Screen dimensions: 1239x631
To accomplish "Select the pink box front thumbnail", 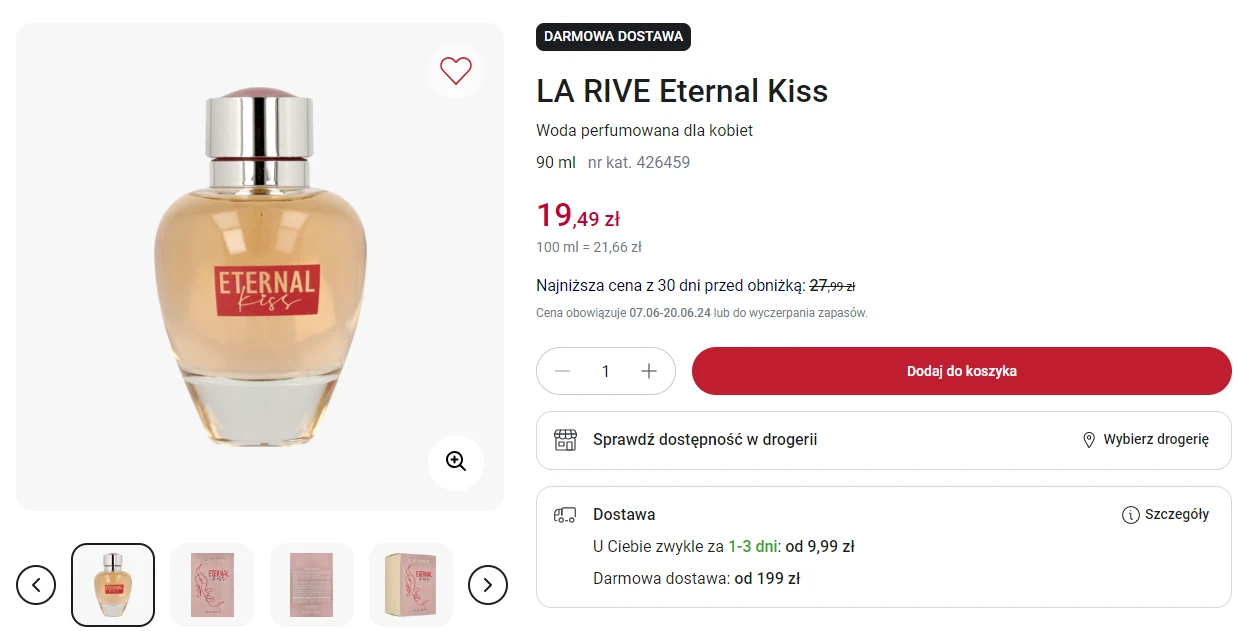I will 212,585.
